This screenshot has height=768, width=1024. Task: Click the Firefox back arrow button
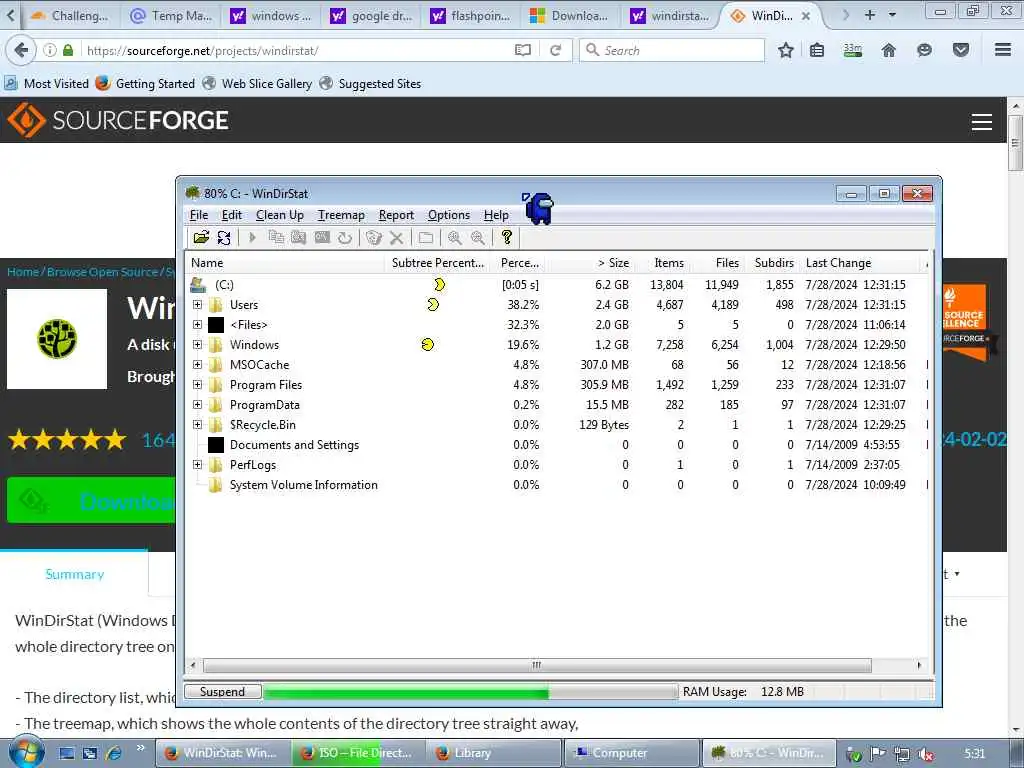[x=21, y=50]
